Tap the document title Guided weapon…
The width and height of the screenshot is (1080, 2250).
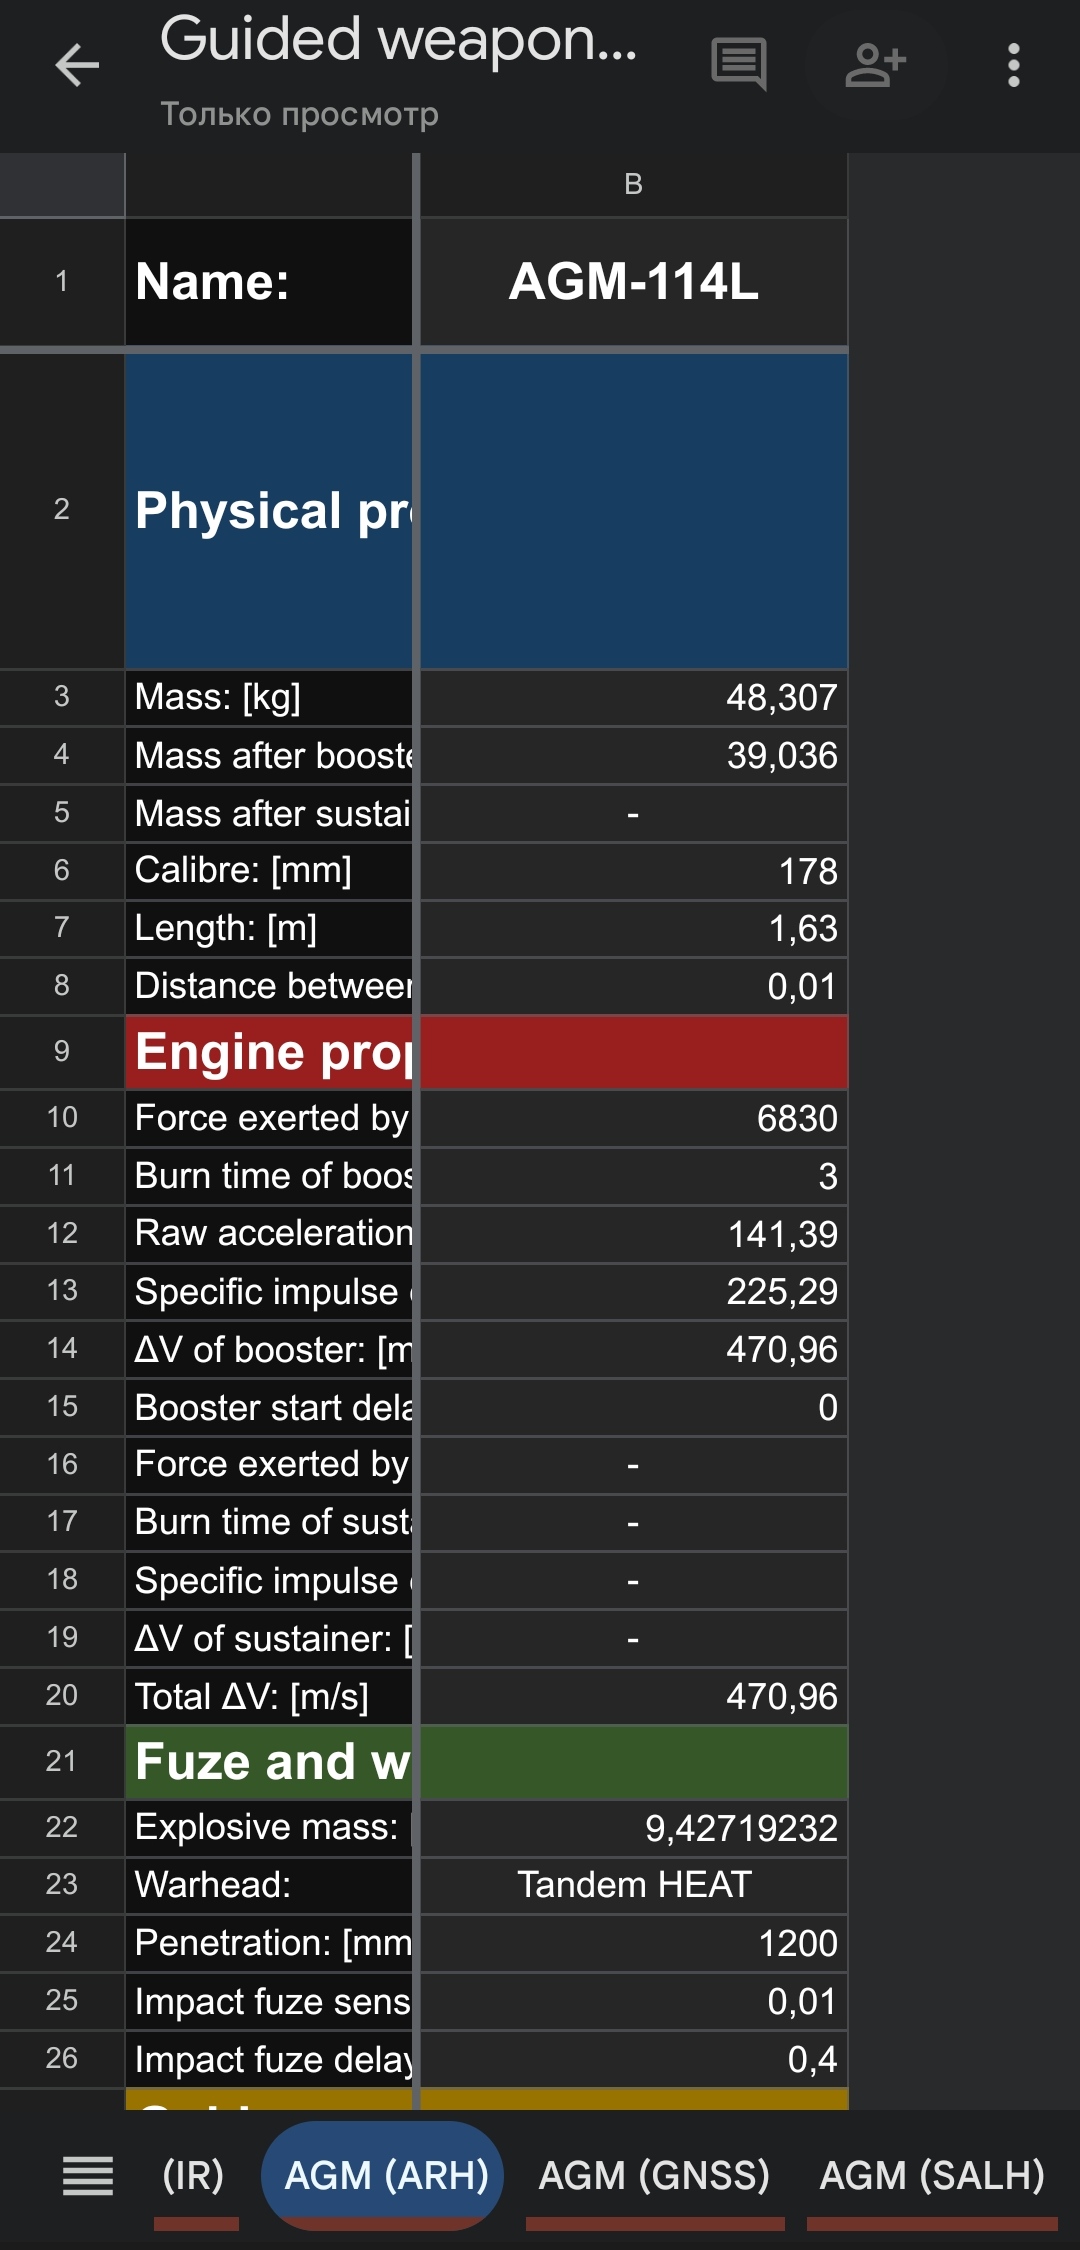(398, 40)
